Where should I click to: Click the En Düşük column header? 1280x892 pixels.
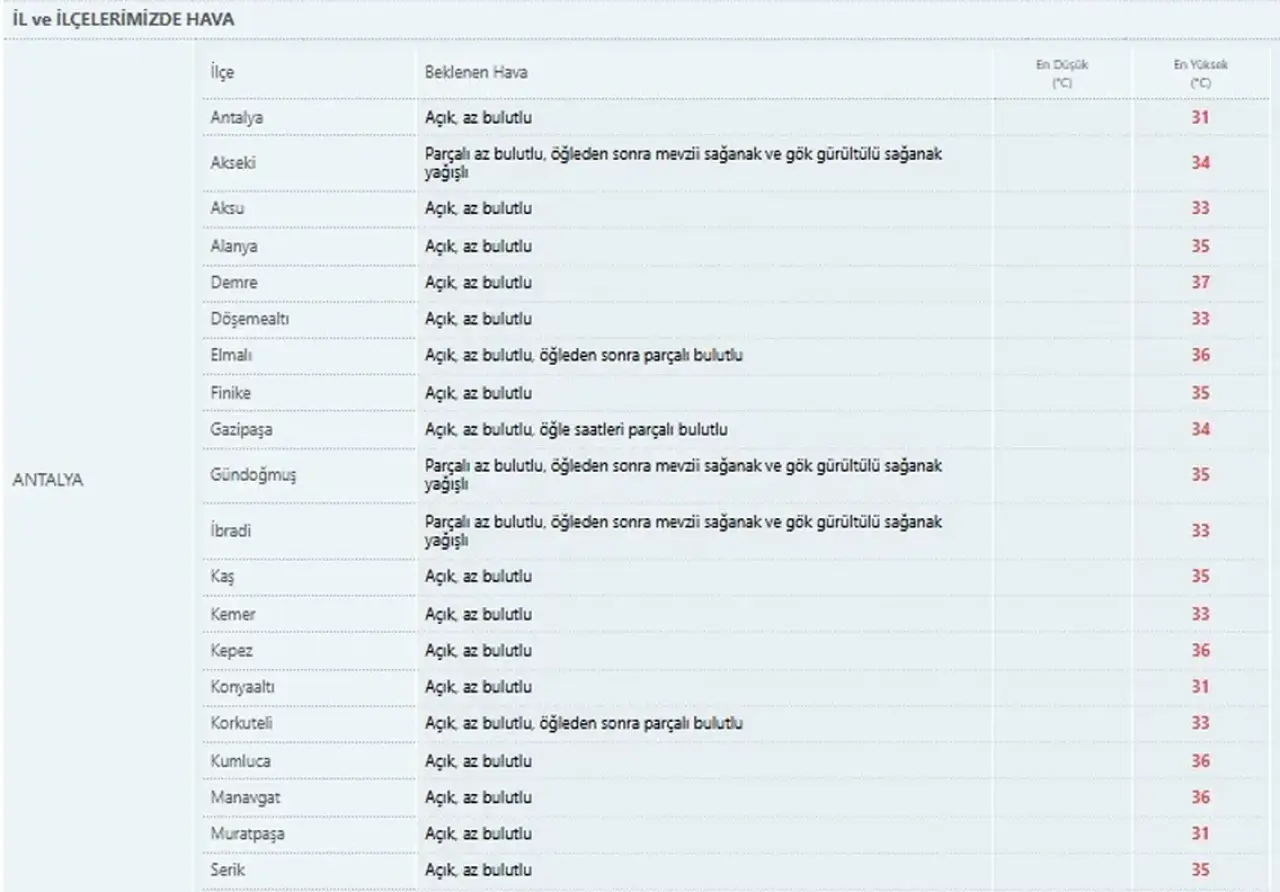tap(1061, 74)
